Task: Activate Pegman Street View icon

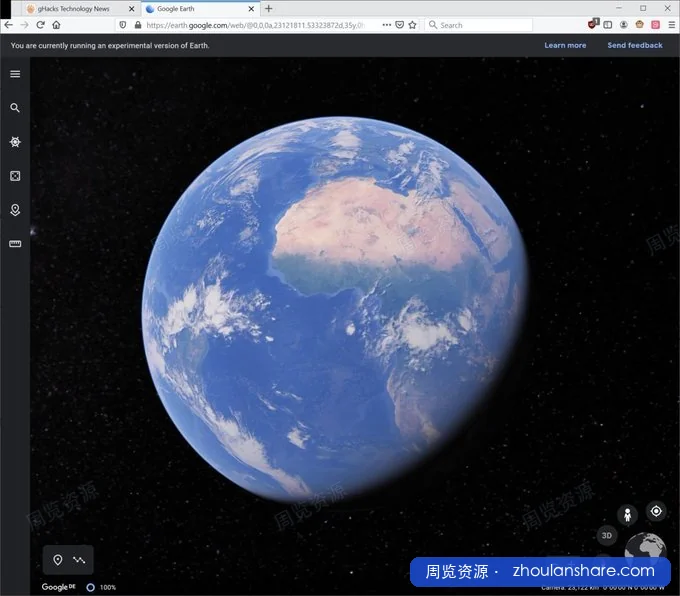Action: point(628,515)
